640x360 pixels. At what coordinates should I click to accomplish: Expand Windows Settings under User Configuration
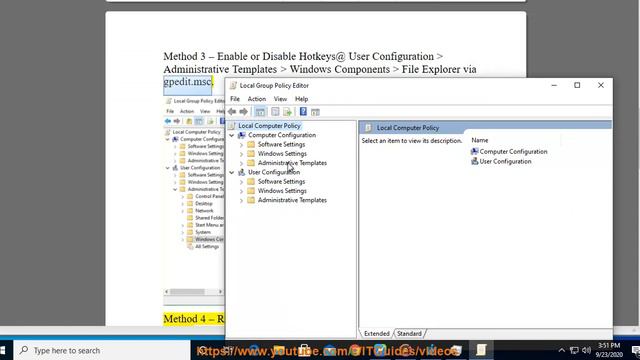coord(241,191)
